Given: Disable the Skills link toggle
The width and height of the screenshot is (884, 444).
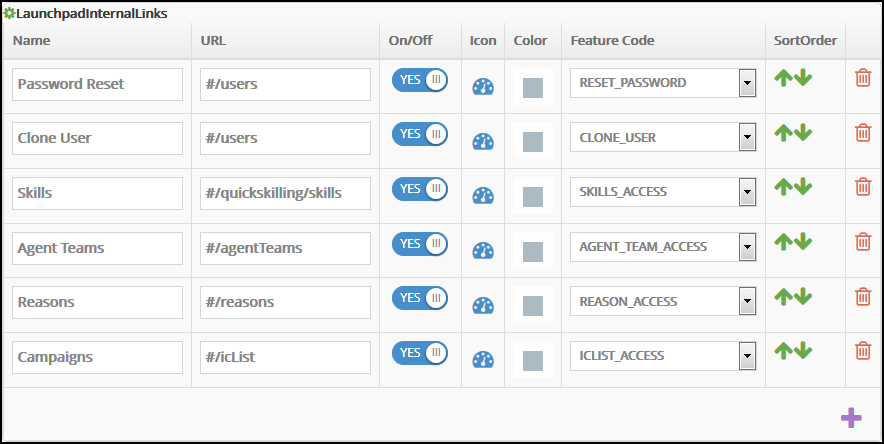Looking at the screenshot, I should pos(420,190).
